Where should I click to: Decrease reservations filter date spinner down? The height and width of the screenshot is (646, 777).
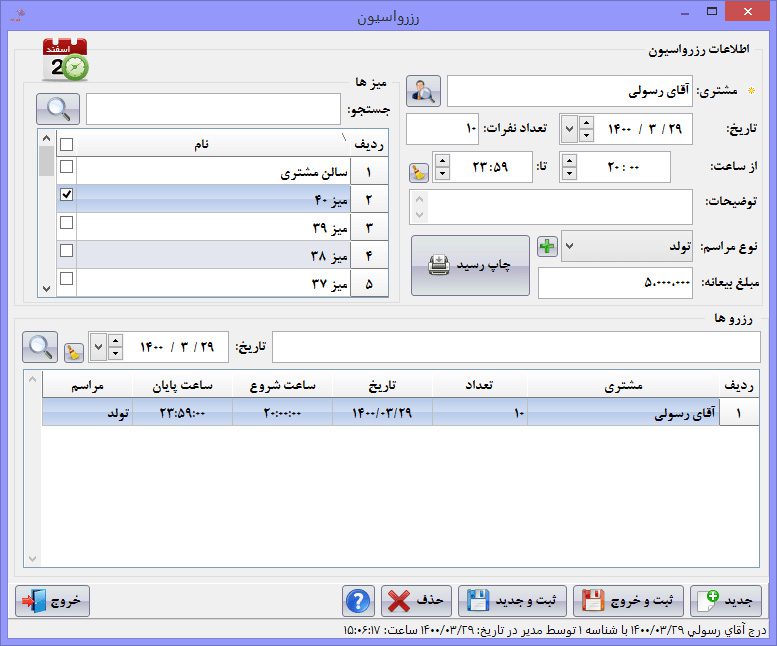(x=115, y=353)
